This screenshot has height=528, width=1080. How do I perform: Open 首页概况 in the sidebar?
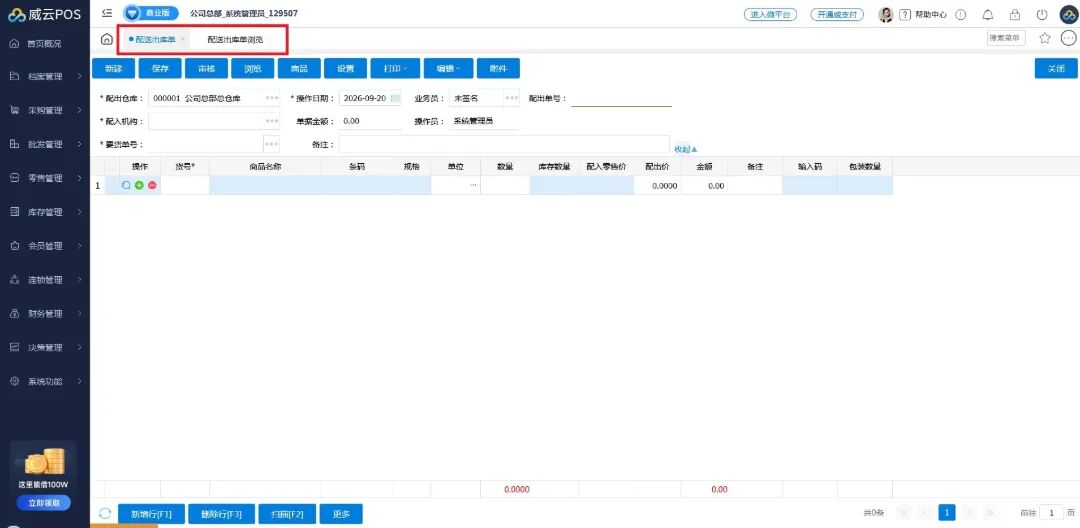[45, 44]
